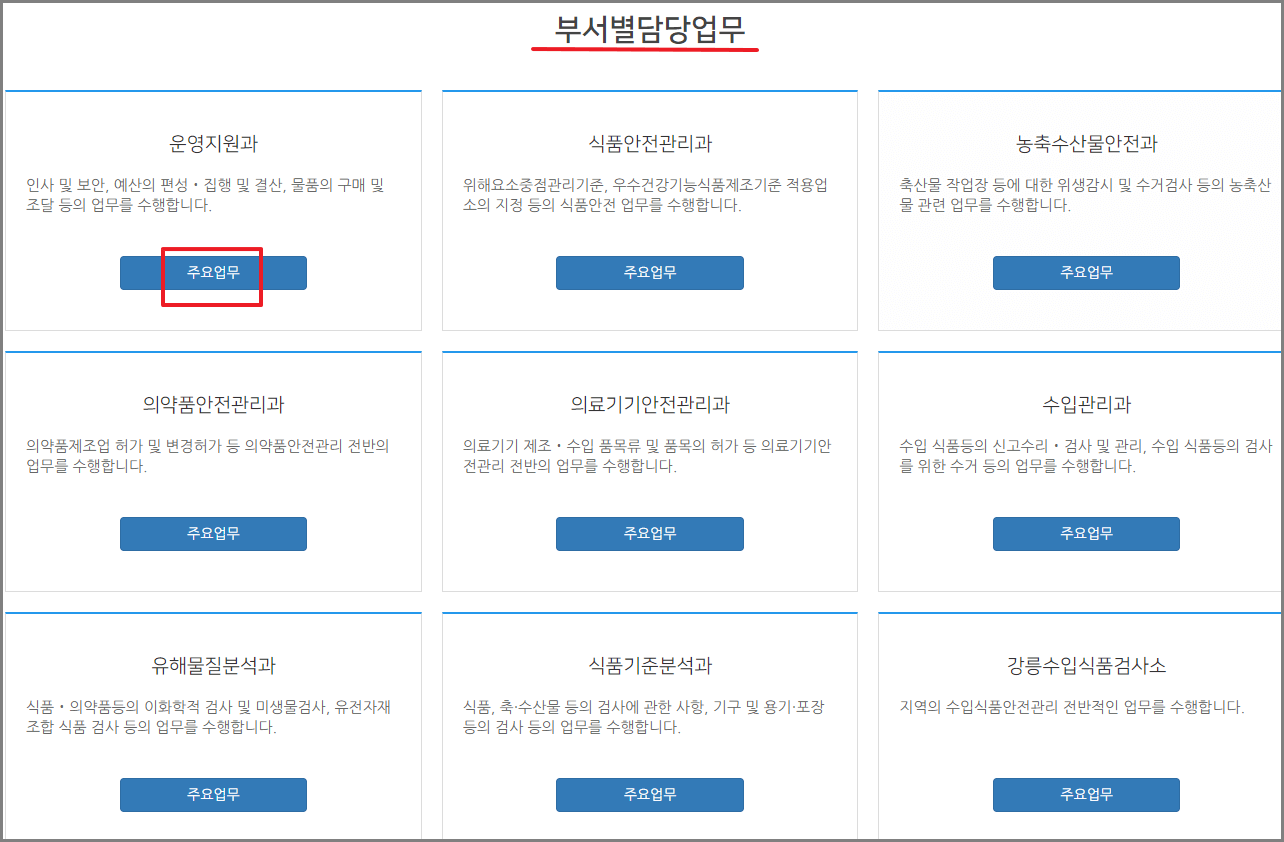Select the 식품기준분석과 card title
Viewport: 1284px width, 842px height.
click(650, 665)
